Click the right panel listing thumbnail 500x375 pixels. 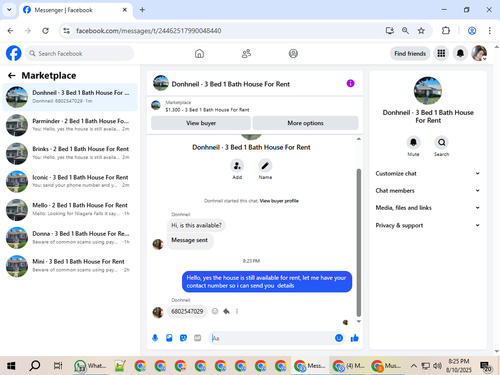(428, 91)
